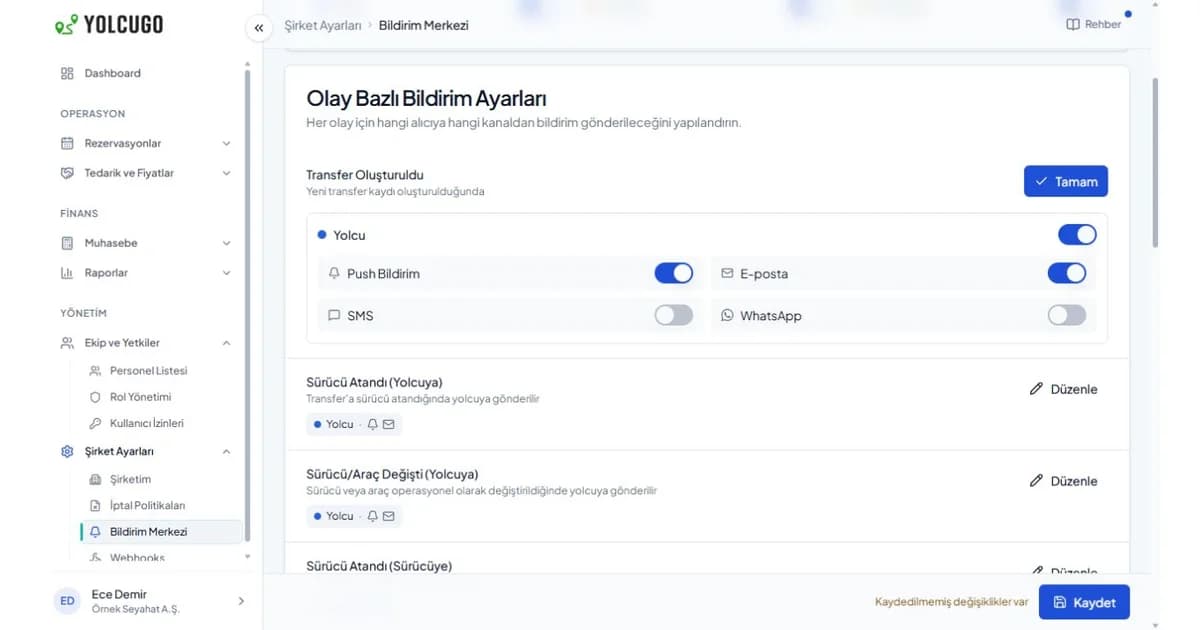Viewport: 1200px width, 630px height.
Task: Click the main page vertical scrollbar
Action: tap(1155, 163)
